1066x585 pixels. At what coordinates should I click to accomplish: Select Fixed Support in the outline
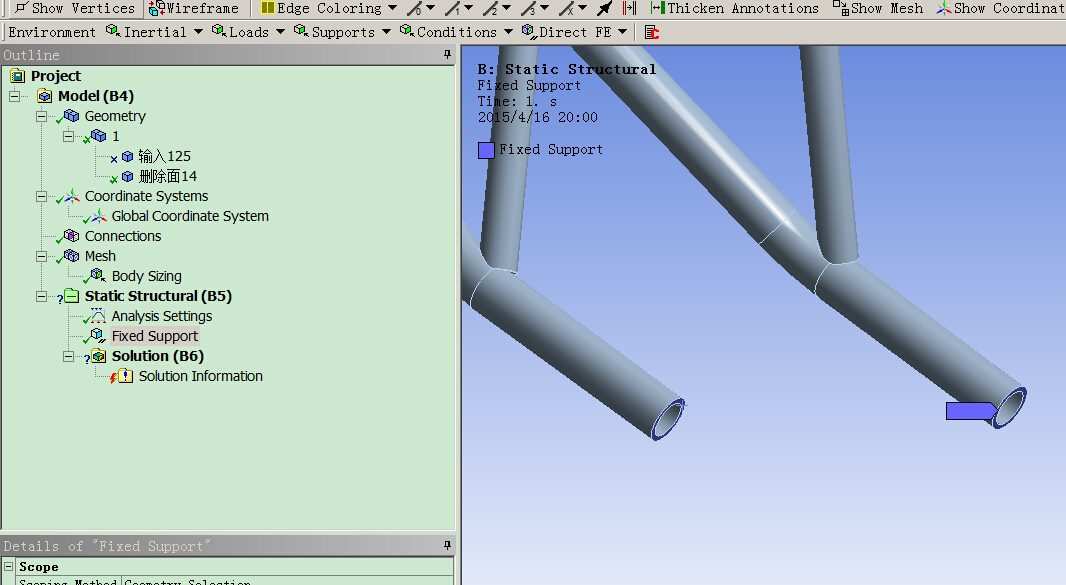154,336
